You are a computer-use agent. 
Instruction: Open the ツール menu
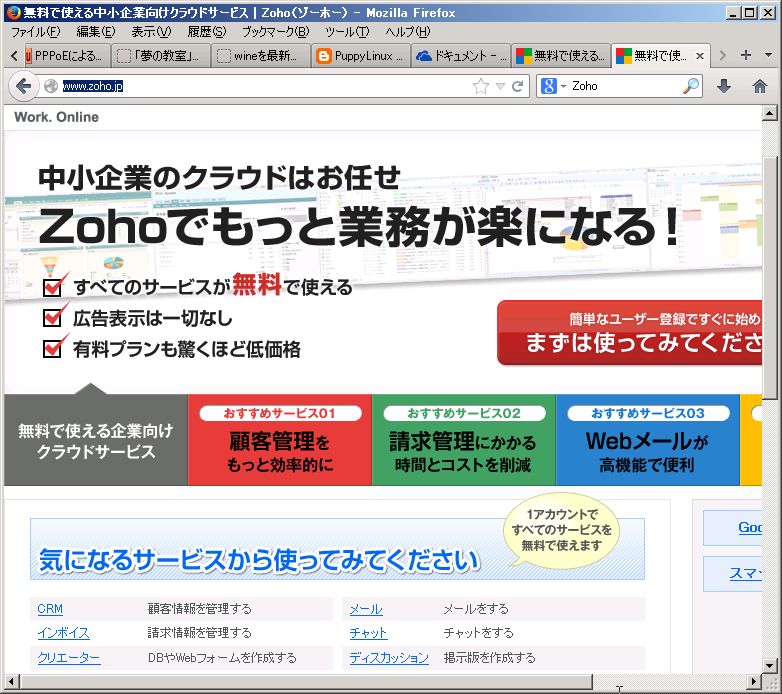pos(347,32)
